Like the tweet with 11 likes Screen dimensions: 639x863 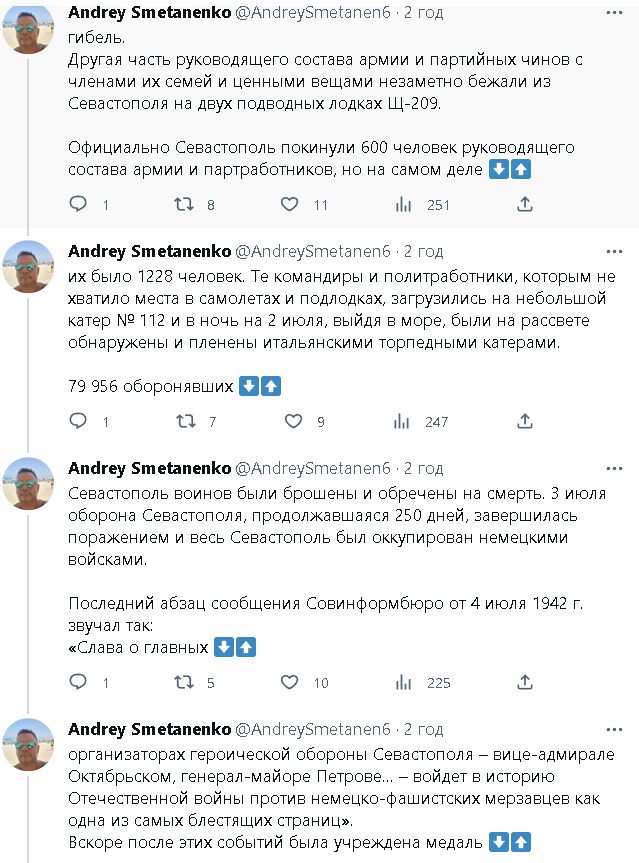point(289,204)
